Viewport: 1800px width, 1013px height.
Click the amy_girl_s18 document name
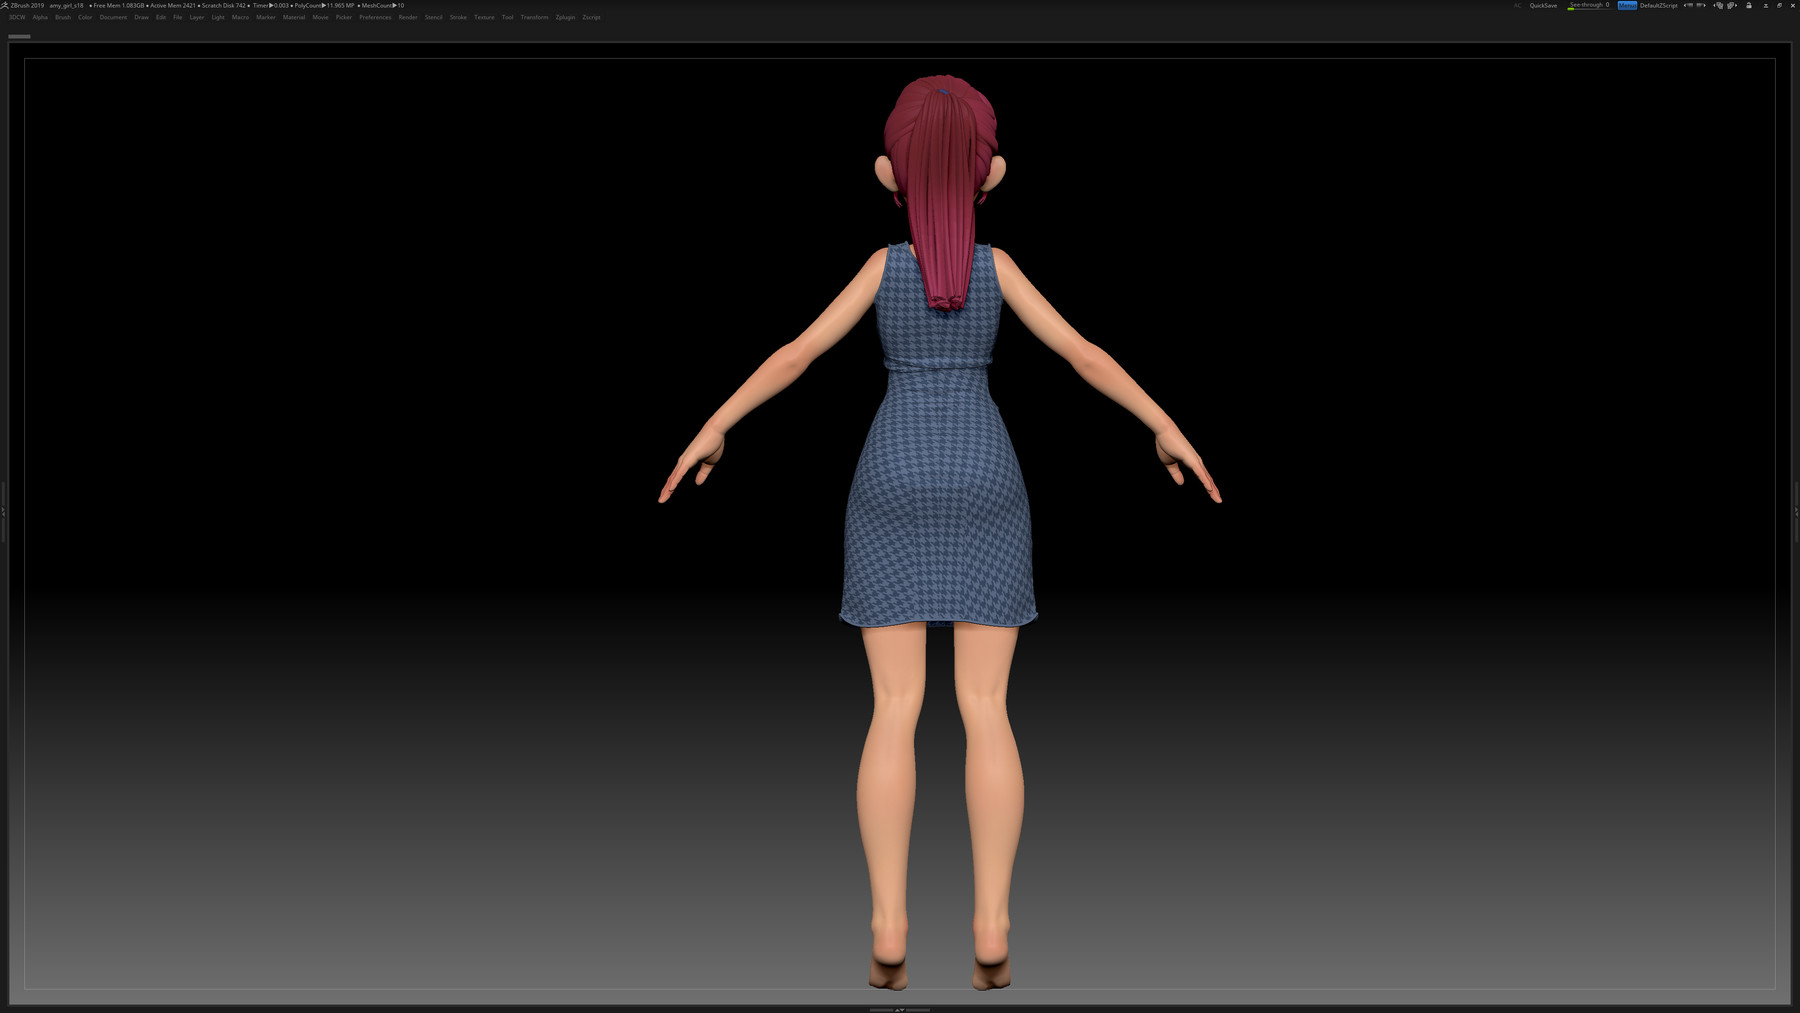pos(67,5)
